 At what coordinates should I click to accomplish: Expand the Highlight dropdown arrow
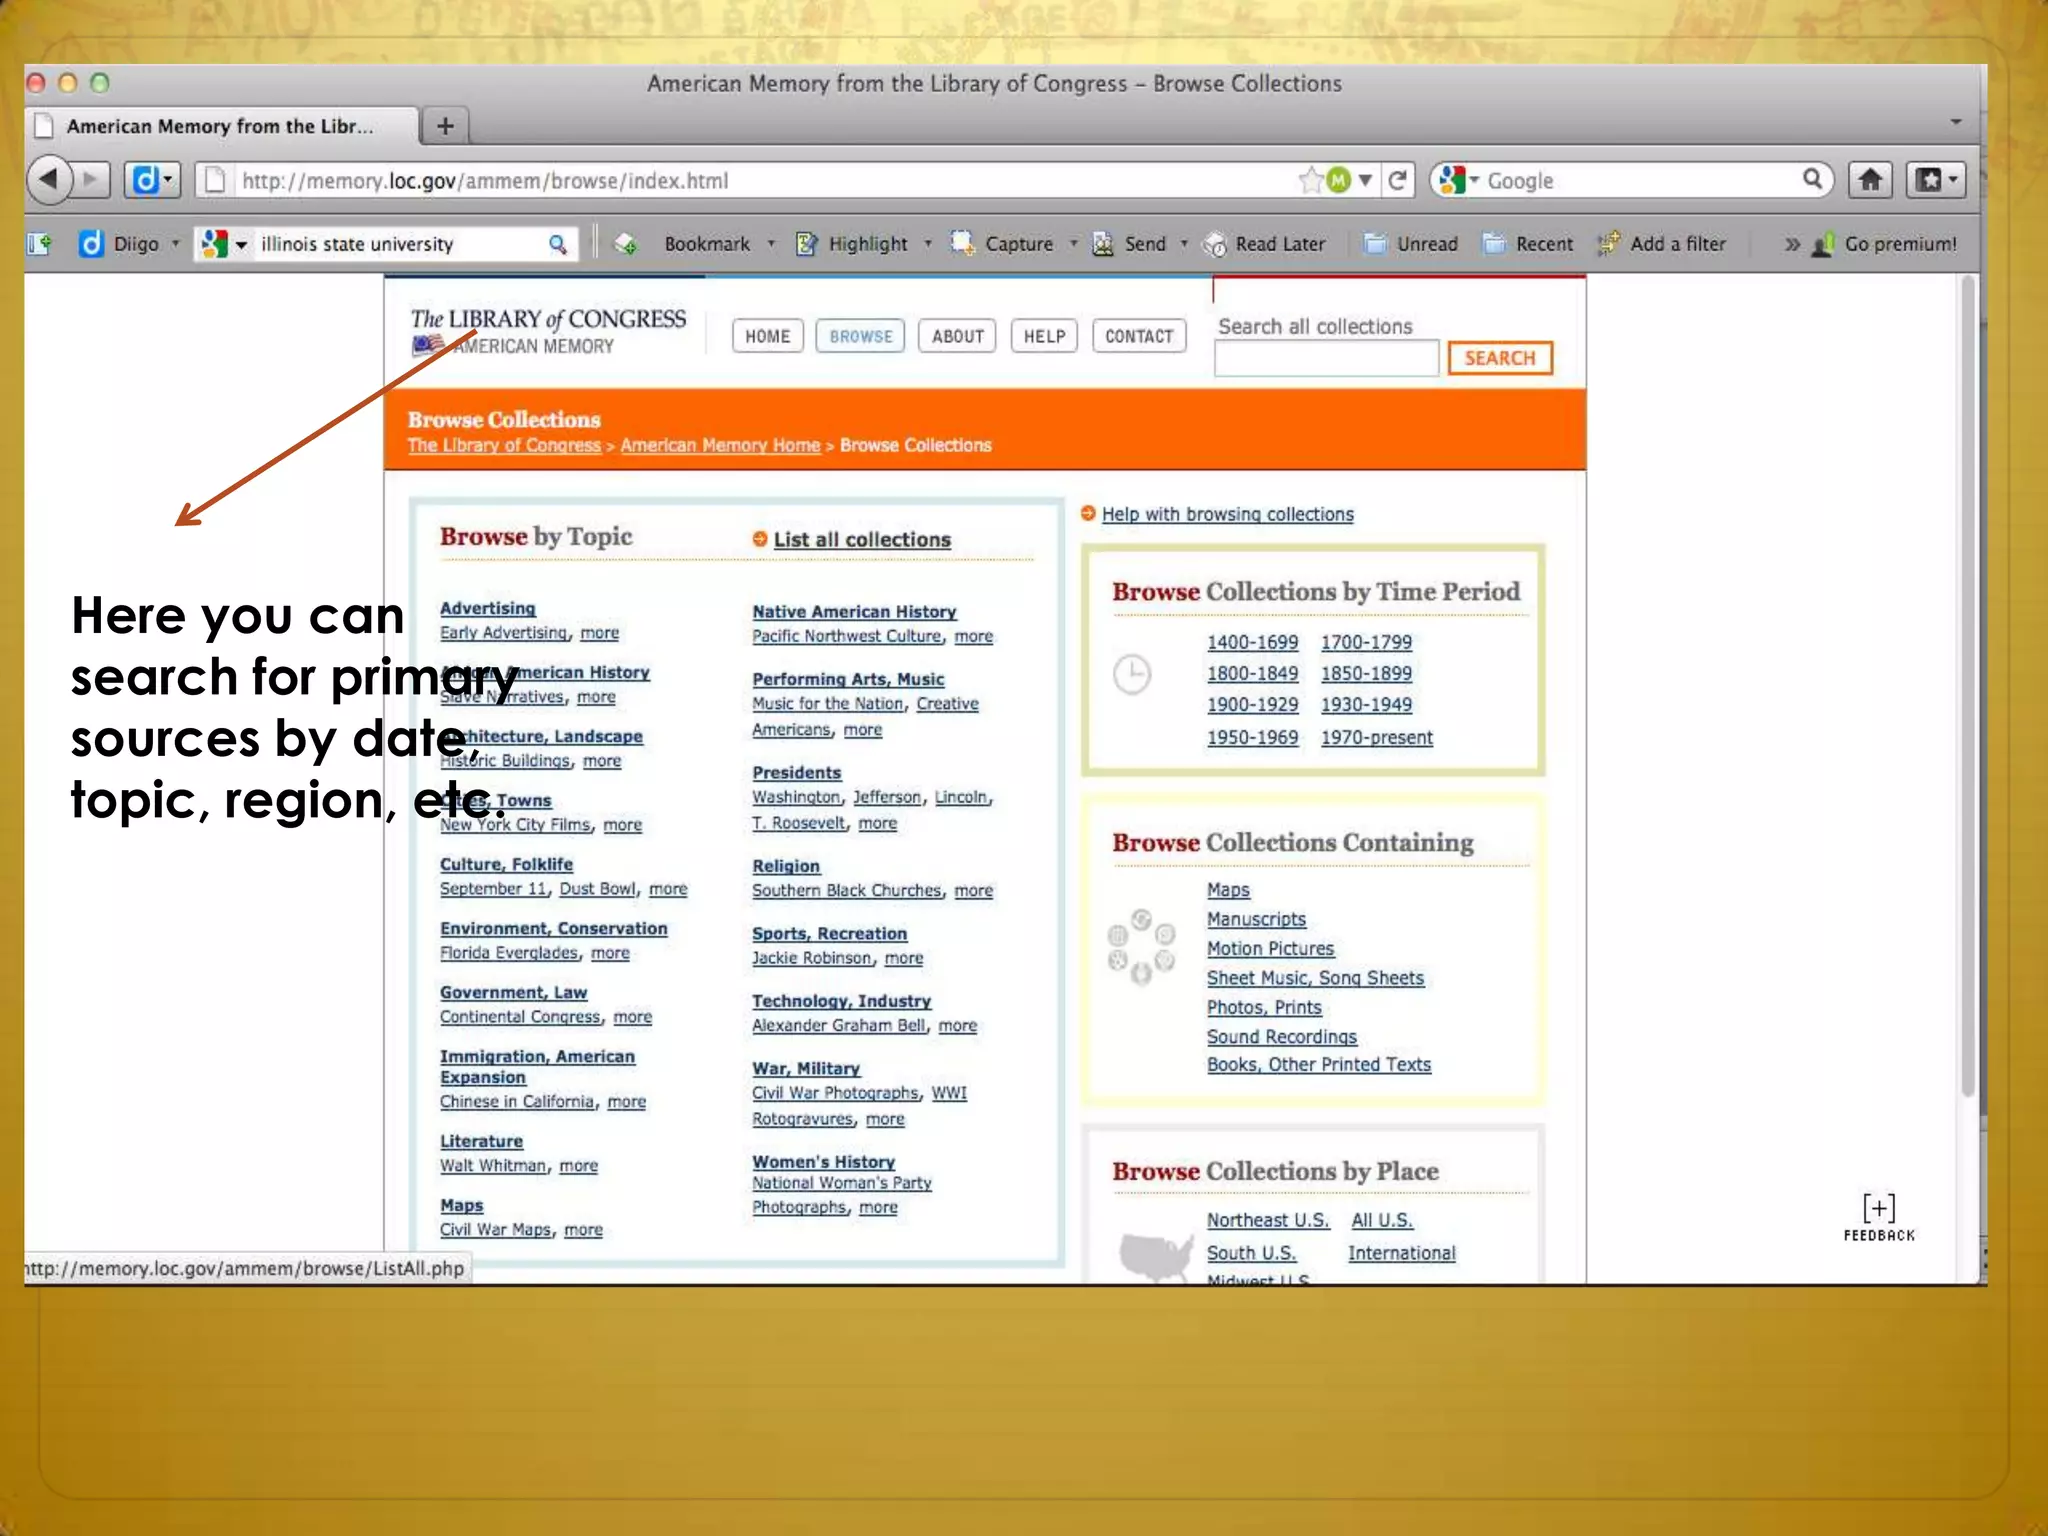coord(928,244)
